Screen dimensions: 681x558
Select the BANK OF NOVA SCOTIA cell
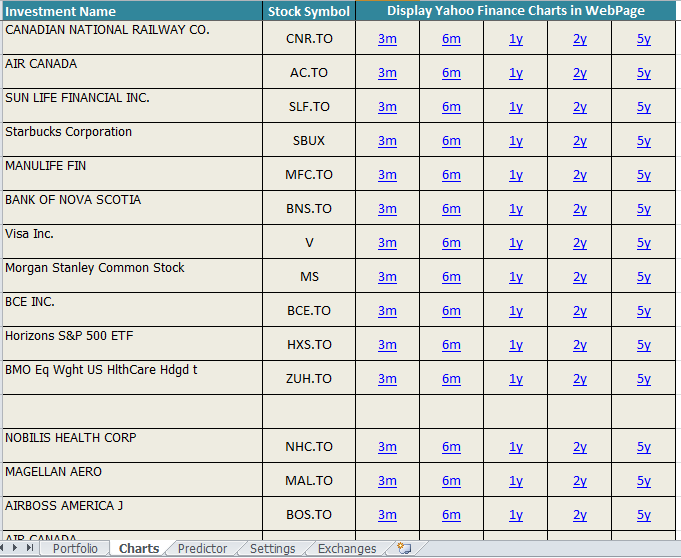tap(132, 208)
